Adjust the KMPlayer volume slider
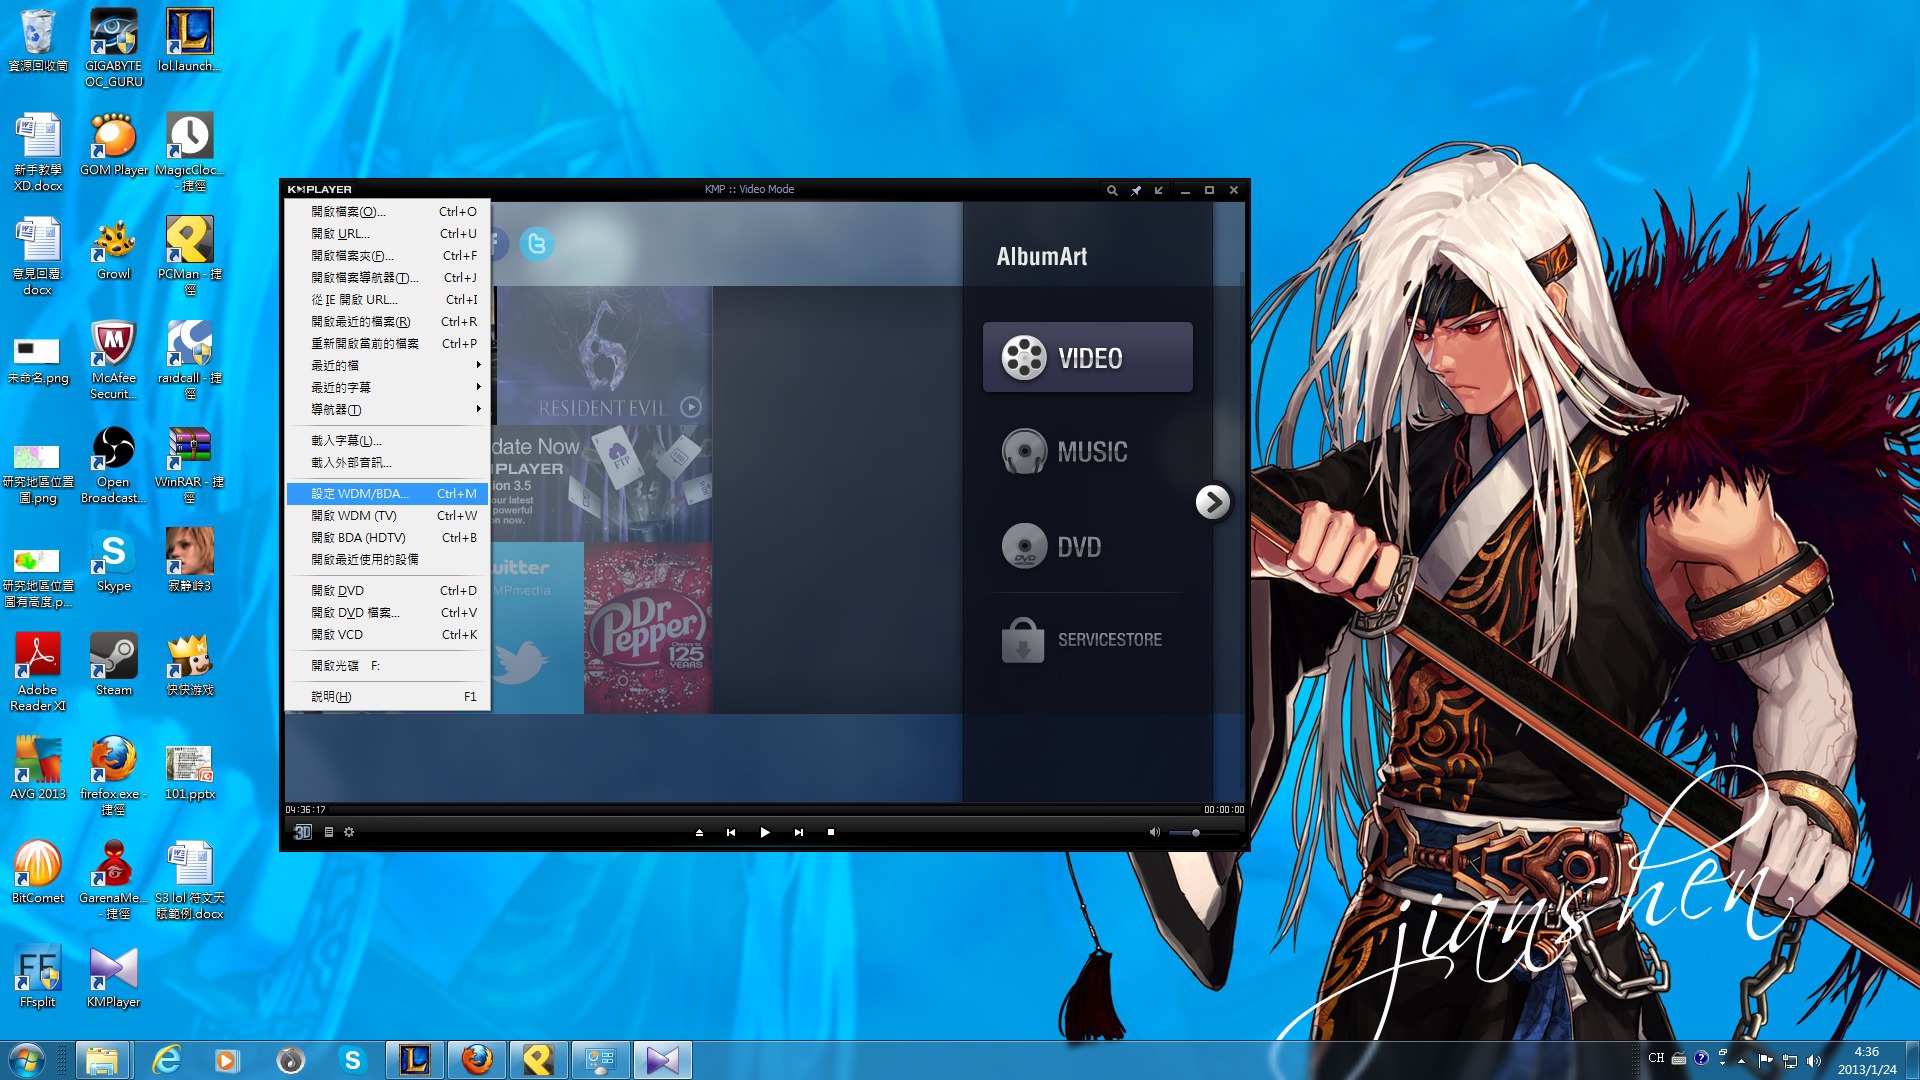This screenshot has width=1920, height=1080. click(1203, 832)
